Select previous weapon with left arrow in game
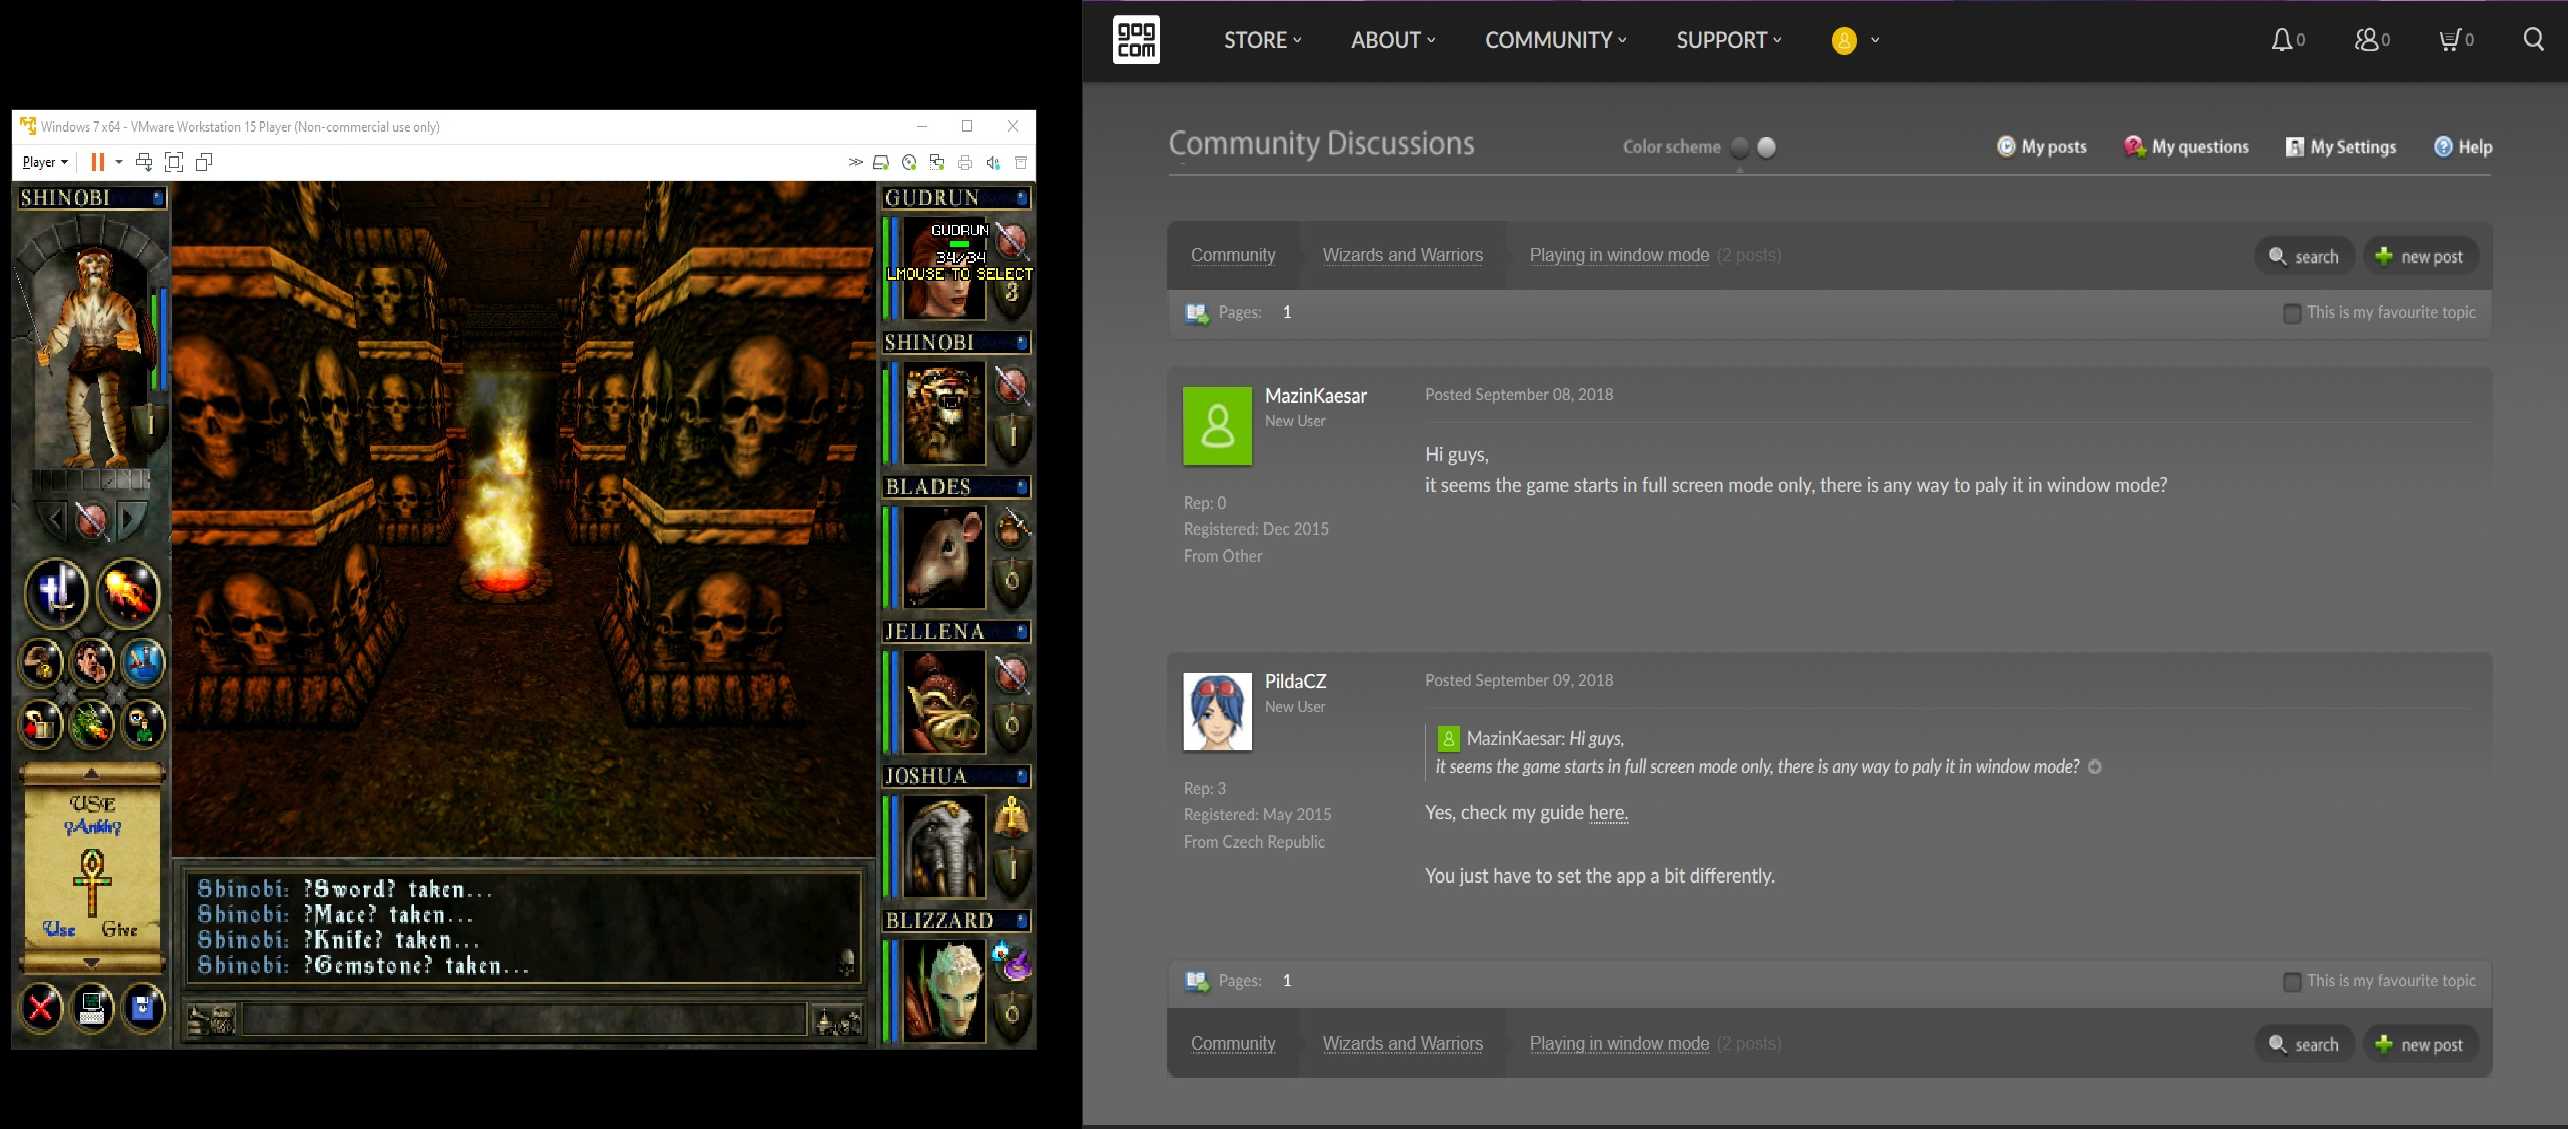 (x=52, y=520)
